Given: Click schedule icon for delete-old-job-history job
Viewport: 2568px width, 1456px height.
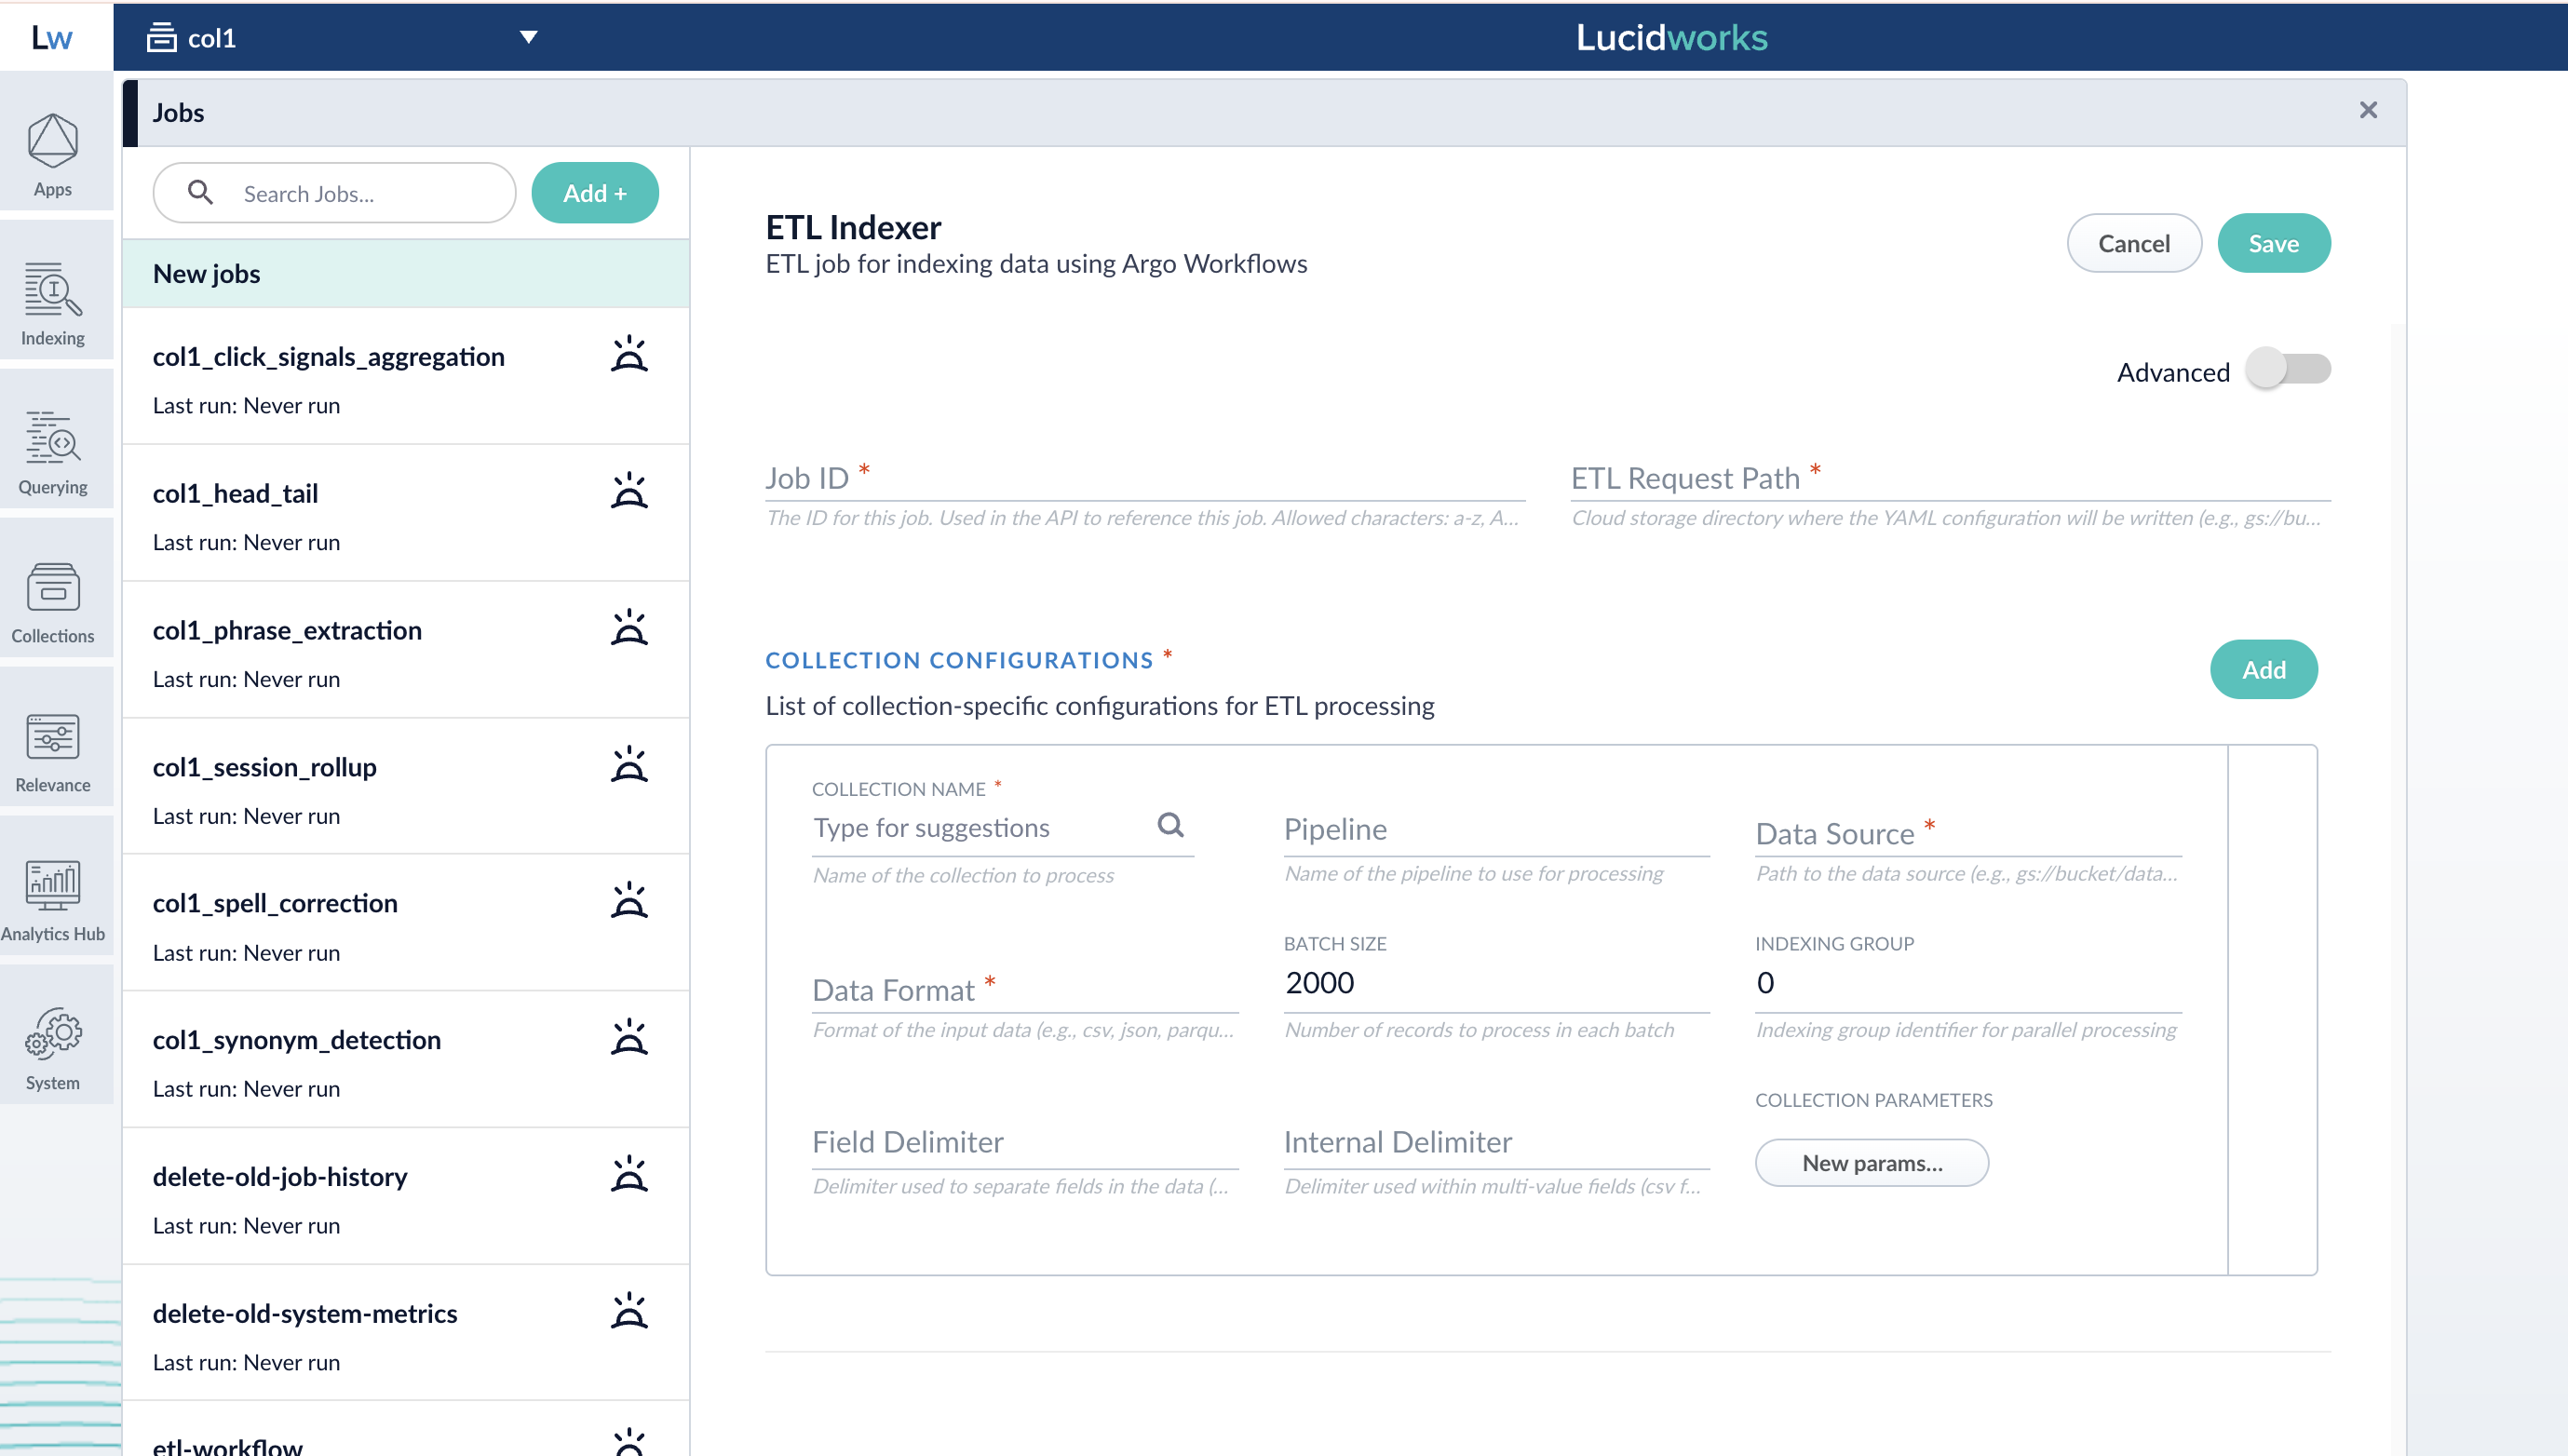Looking at the screenshot, I should pyautogui.click(x=629, y=1175).
